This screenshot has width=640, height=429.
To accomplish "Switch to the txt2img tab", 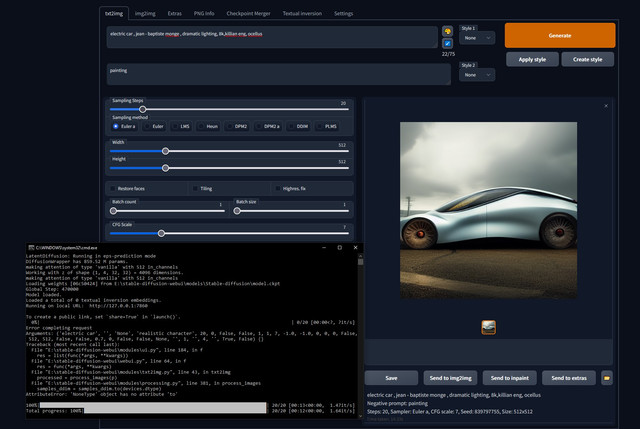I will pos(114,13).
